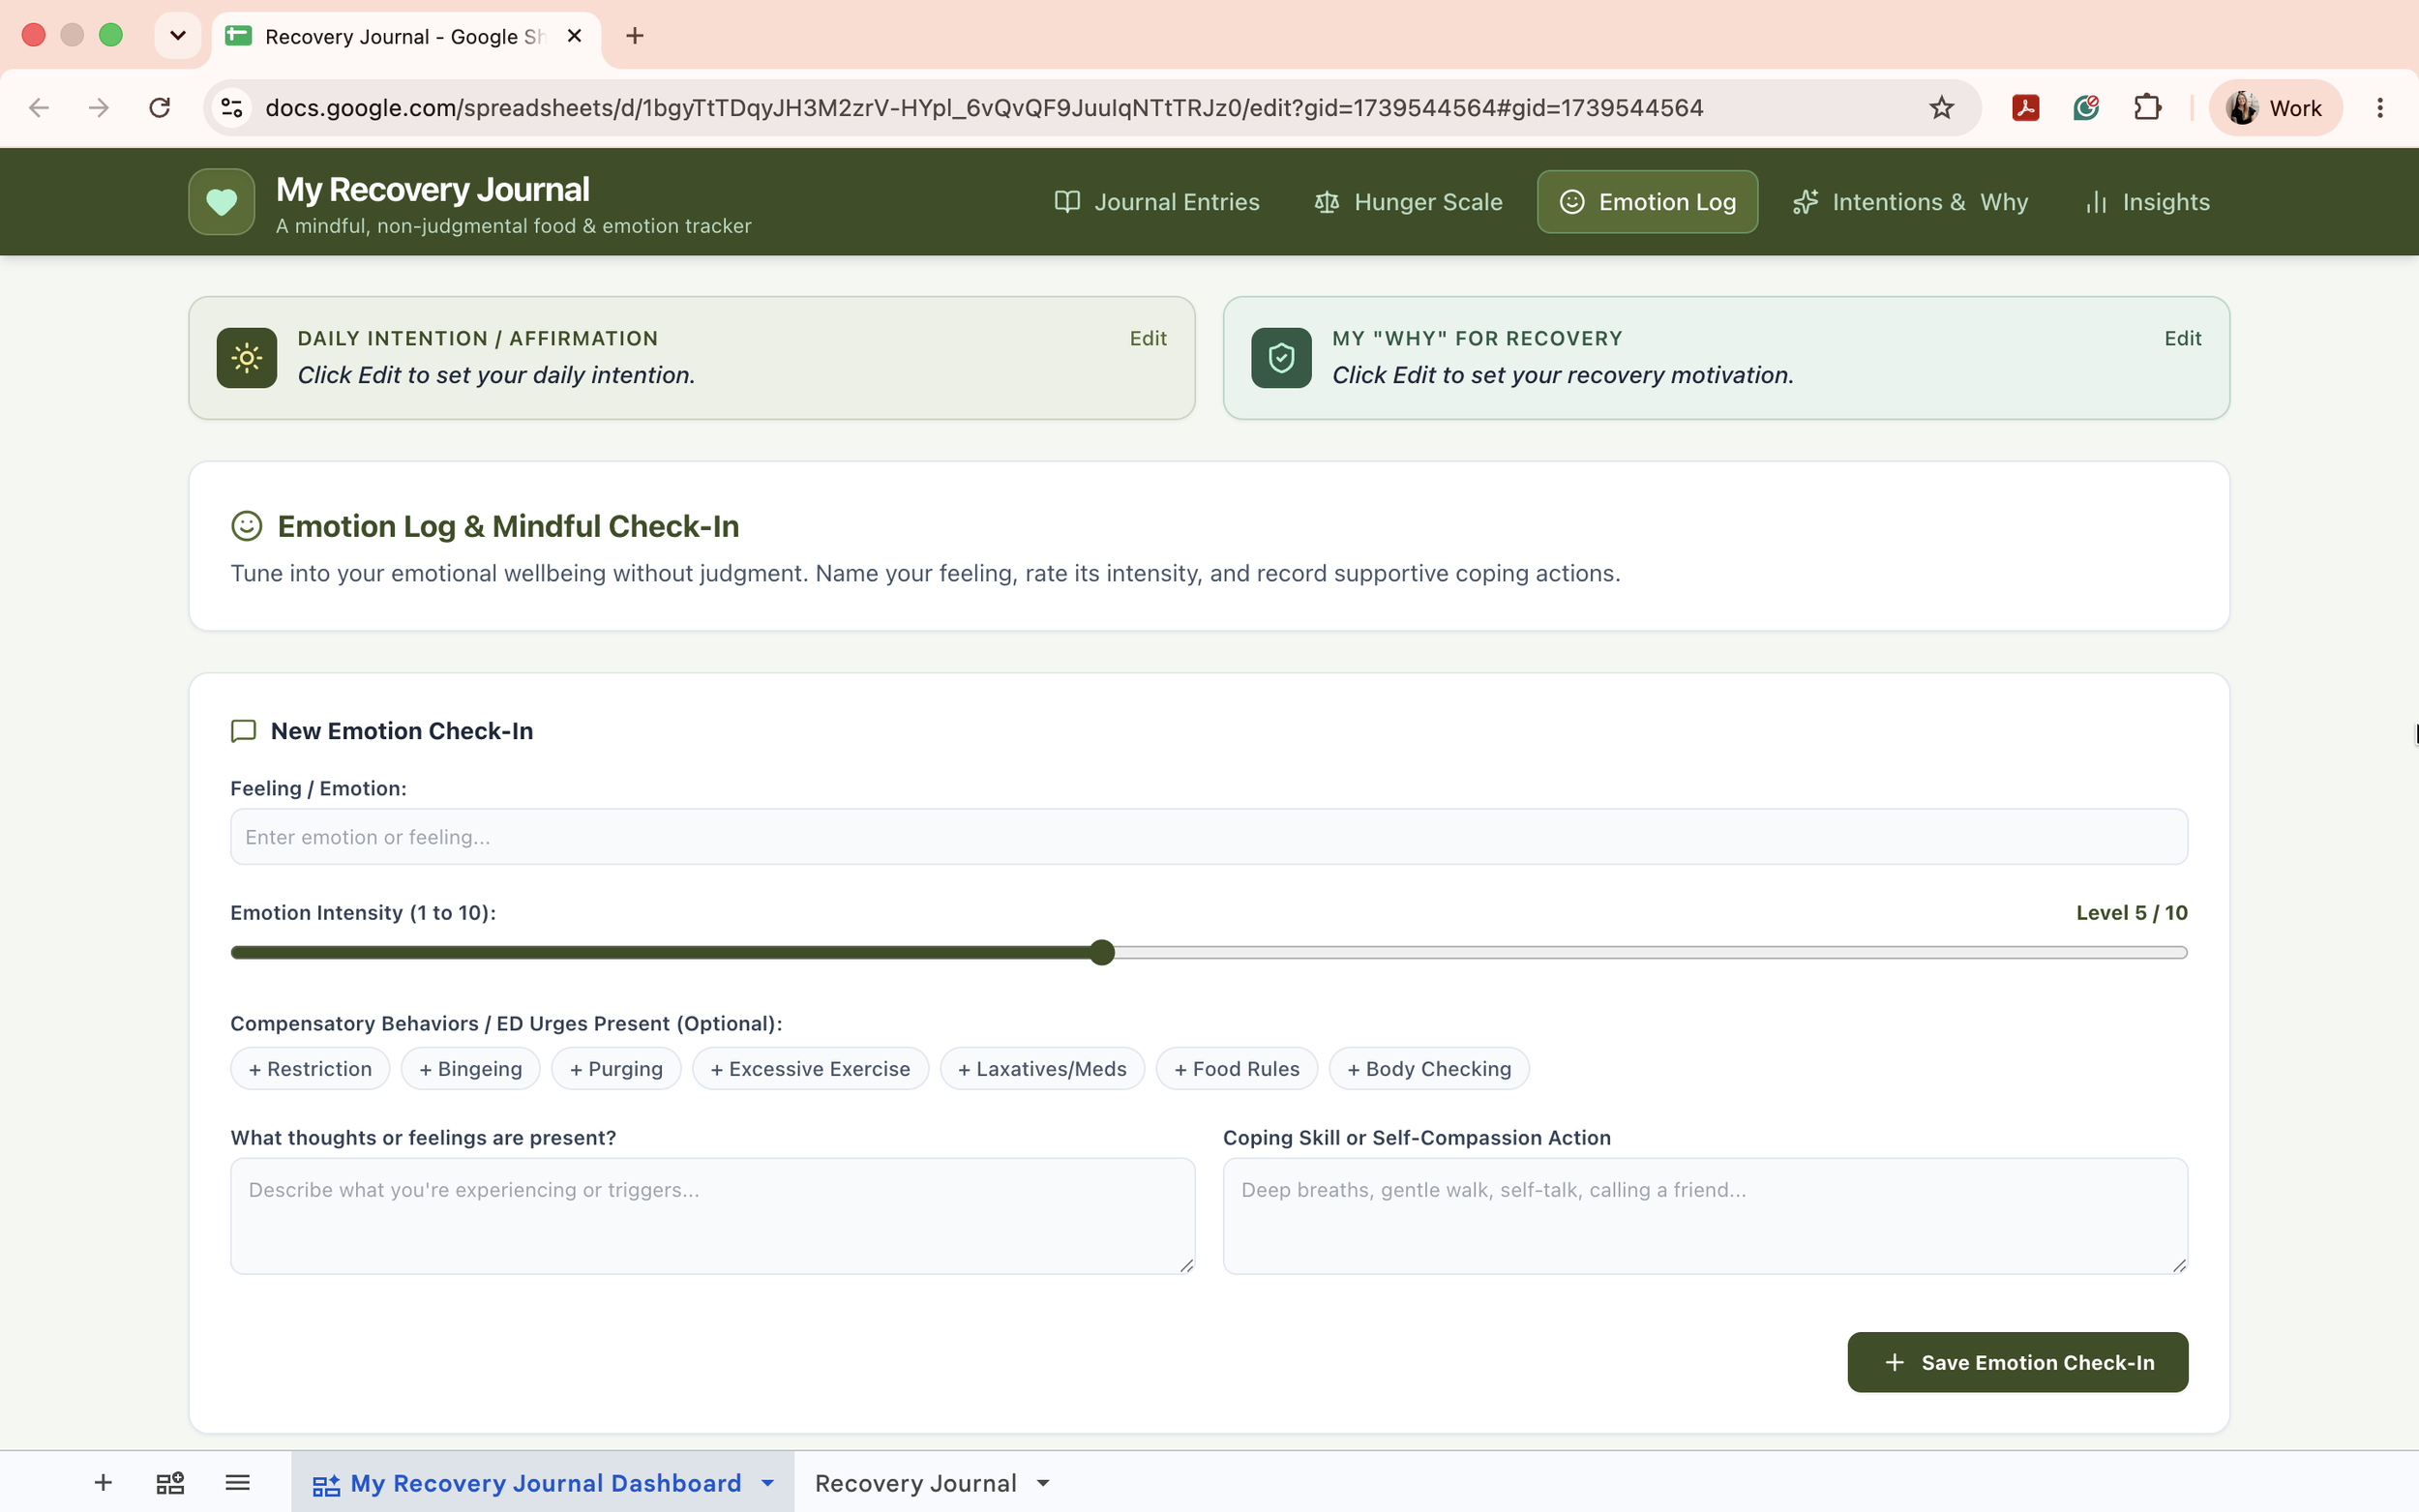Open the Extensions puzzle icon

click(2147, 108)
